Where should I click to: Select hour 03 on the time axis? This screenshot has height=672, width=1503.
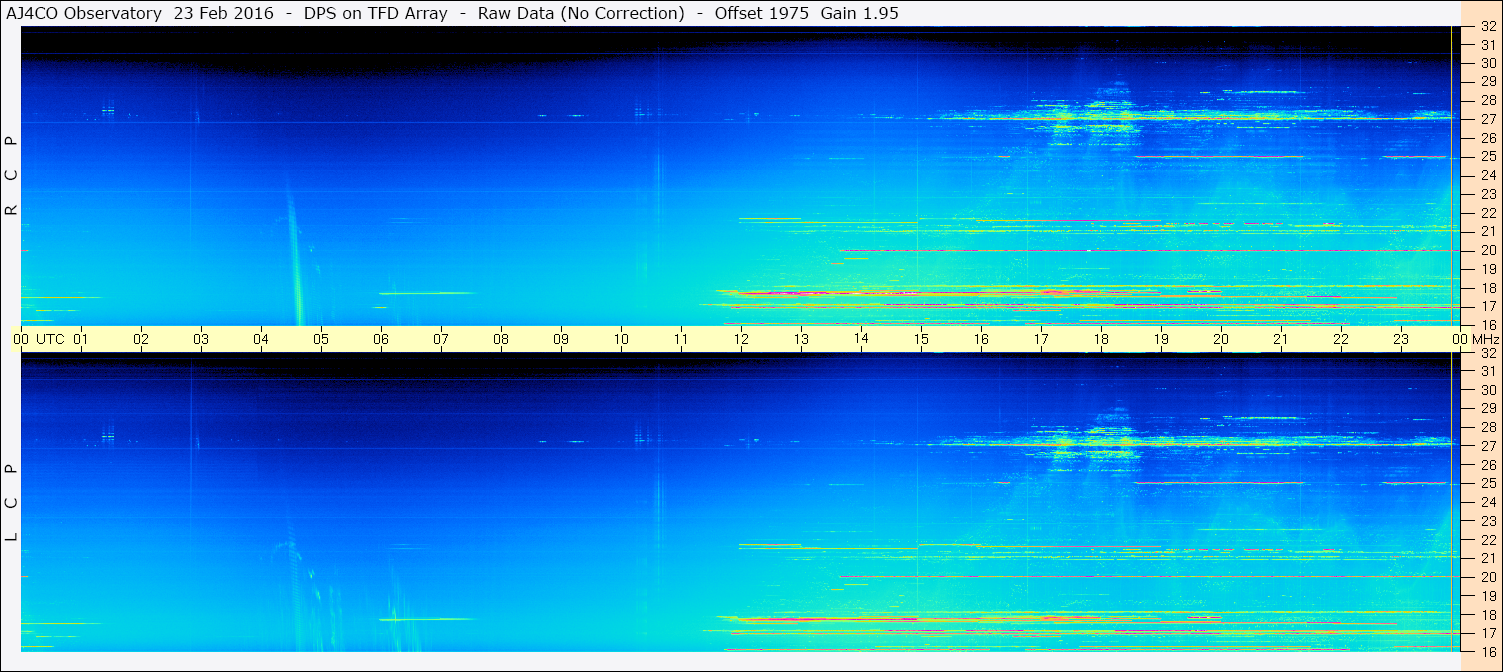pos(201,339)
